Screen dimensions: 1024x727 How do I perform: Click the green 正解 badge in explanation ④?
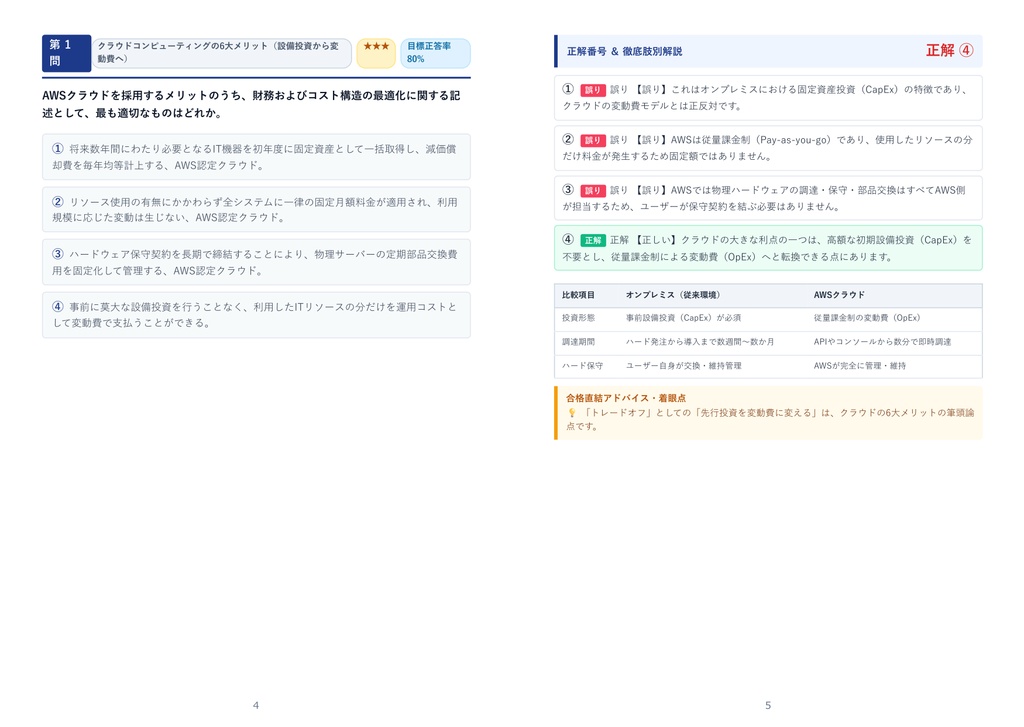click(592, 240)
